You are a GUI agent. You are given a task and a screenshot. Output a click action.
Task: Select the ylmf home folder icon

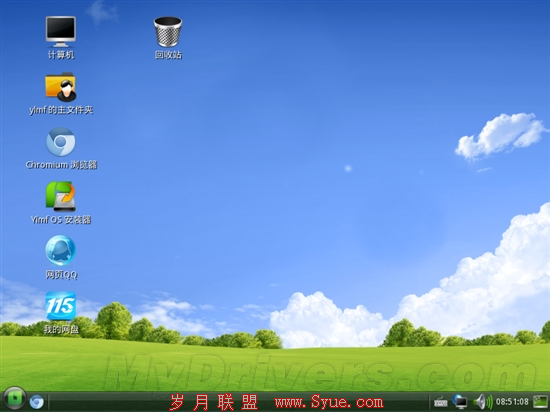coord(61,87)
